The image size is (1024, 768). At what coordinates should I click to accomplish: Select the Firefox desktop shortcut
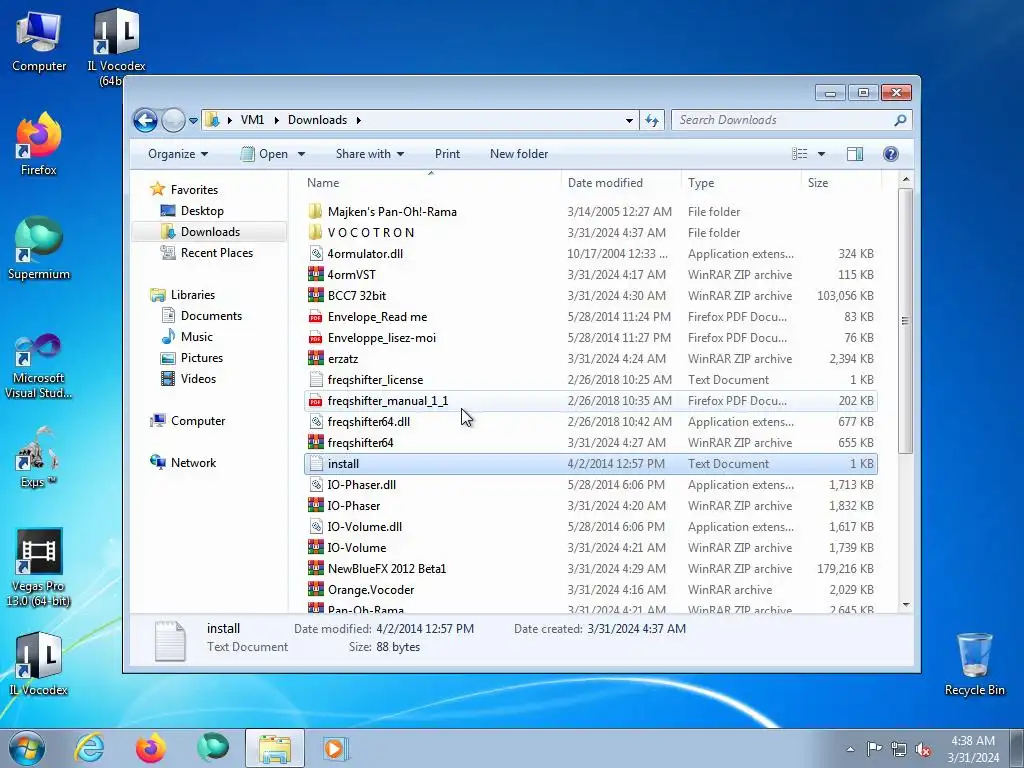coord(39,144)
